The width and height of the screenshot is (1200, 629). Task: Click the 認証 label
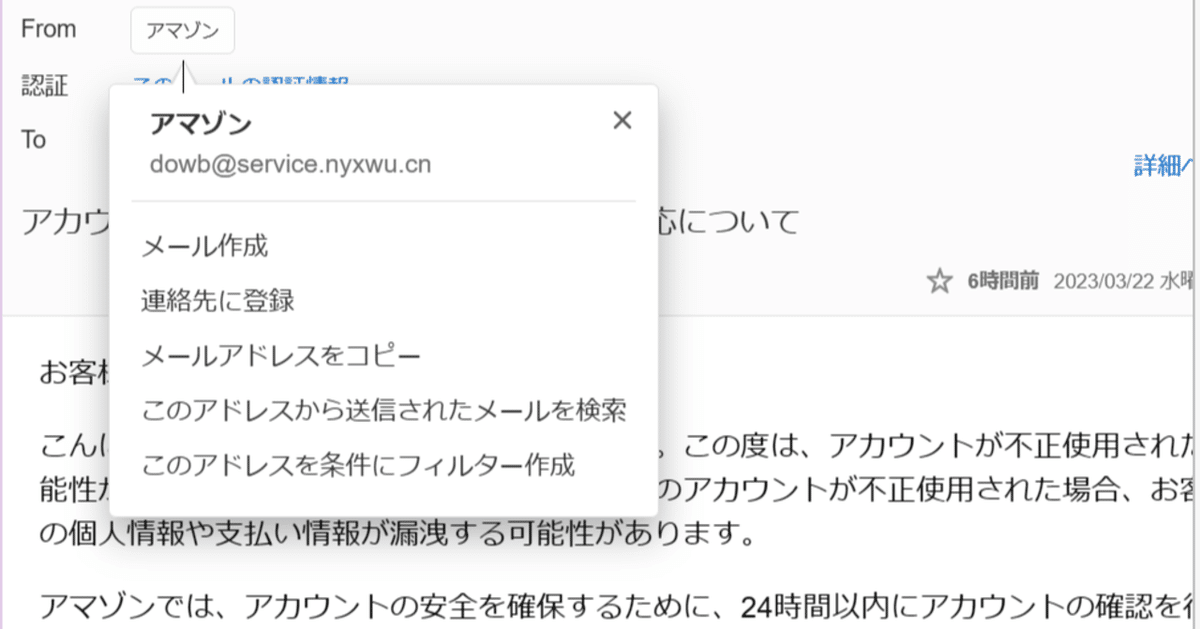pyautogui.click(x=45, y=86)
